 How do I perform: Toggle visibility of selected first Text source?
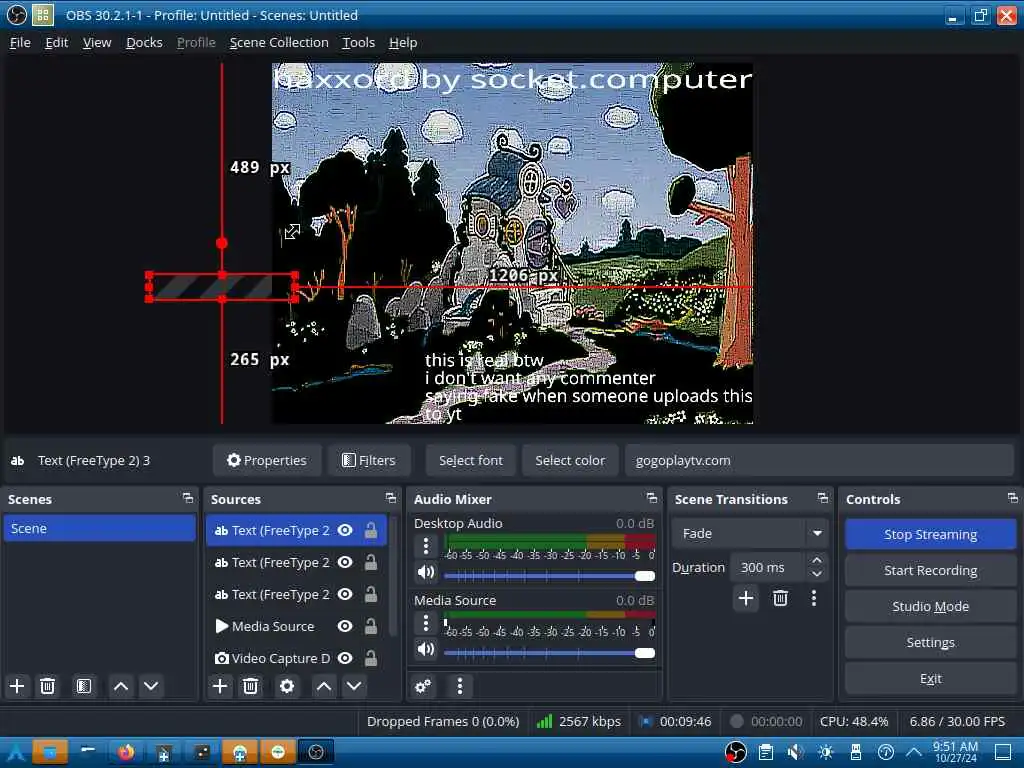(345, 530)
